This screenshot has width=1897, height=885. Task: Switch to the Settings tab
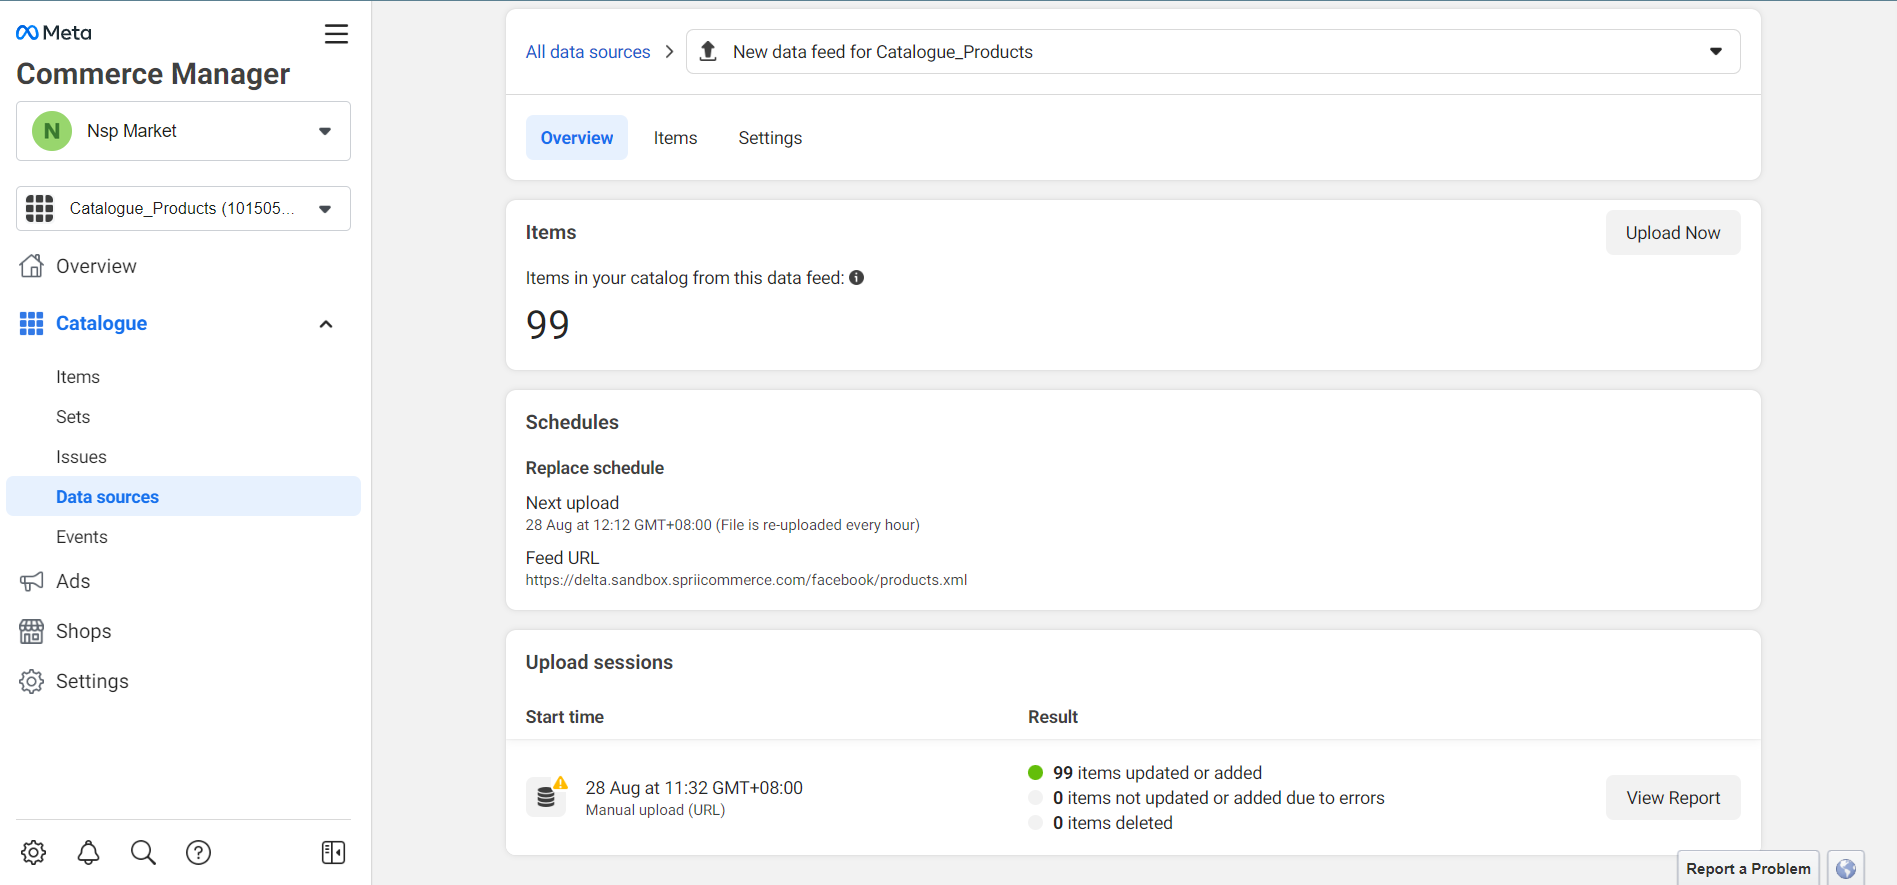pyautogui.click(x=770, y=138)
